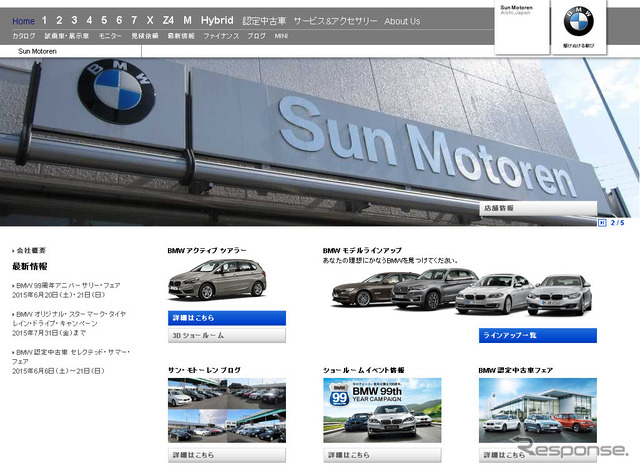Open the 3 Series menu
This screenshot has height=469, width=640.
coord(74,20)
